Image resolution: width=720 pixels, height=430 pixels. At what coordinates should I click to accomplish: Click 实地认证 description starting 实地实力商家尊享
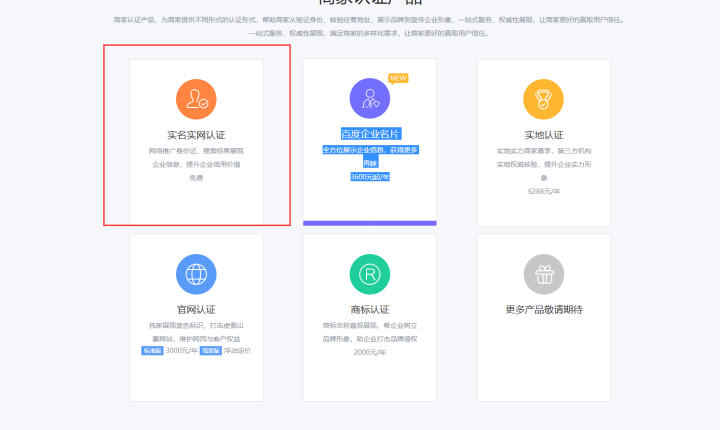coord(544,164)
